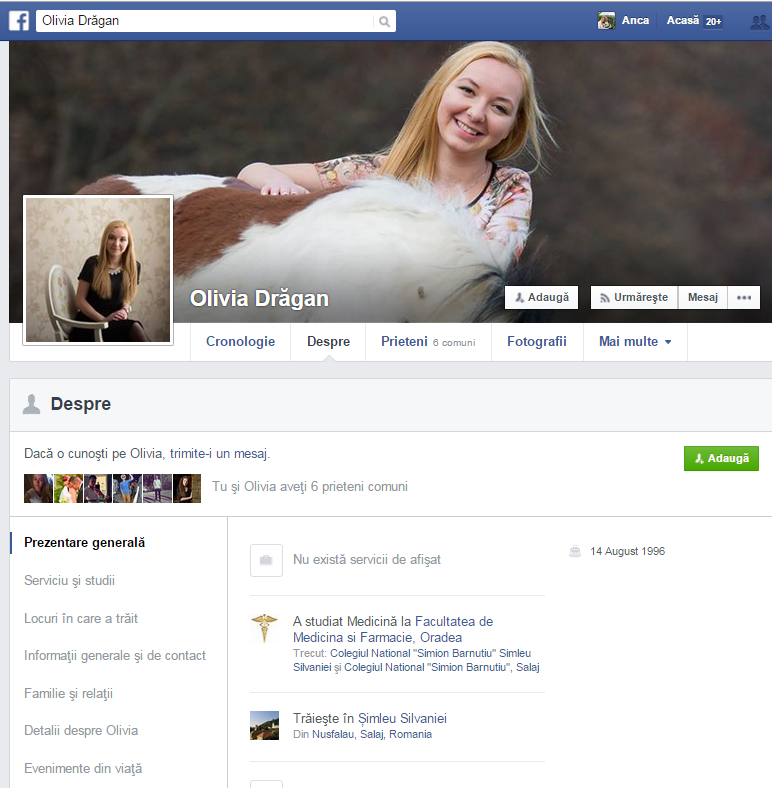Click Anca's profile avatar in top bar

[x=606, y=21]
